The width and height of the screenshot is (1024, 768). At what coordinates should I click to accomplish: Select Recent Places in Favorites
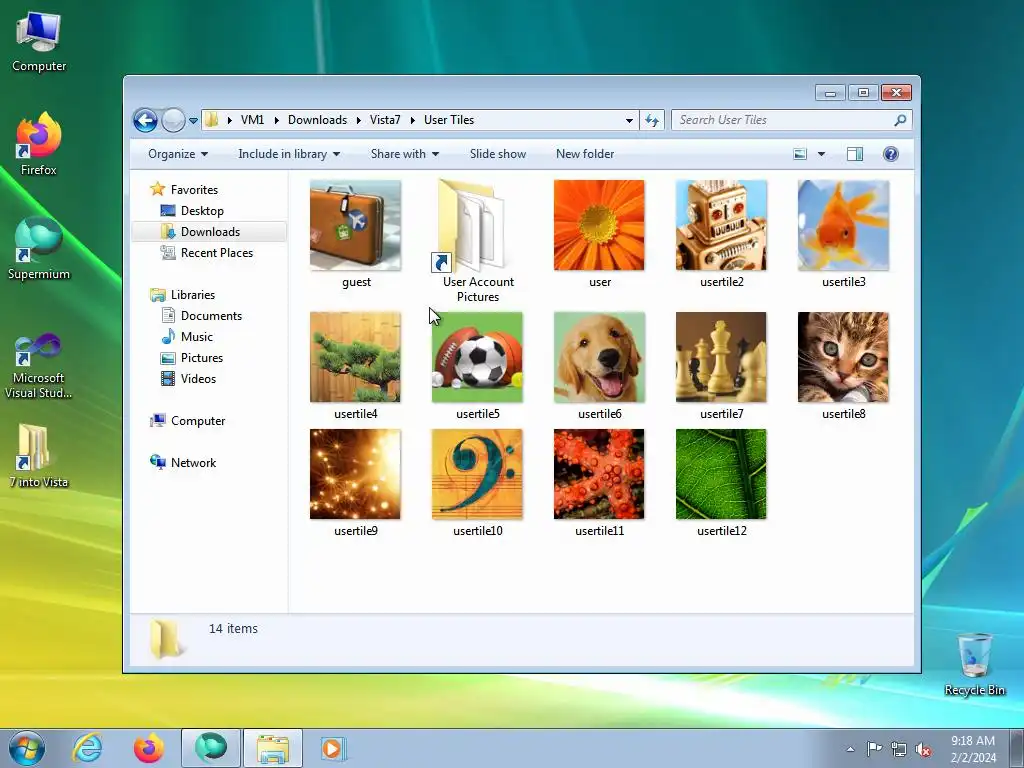coord(216,253)
